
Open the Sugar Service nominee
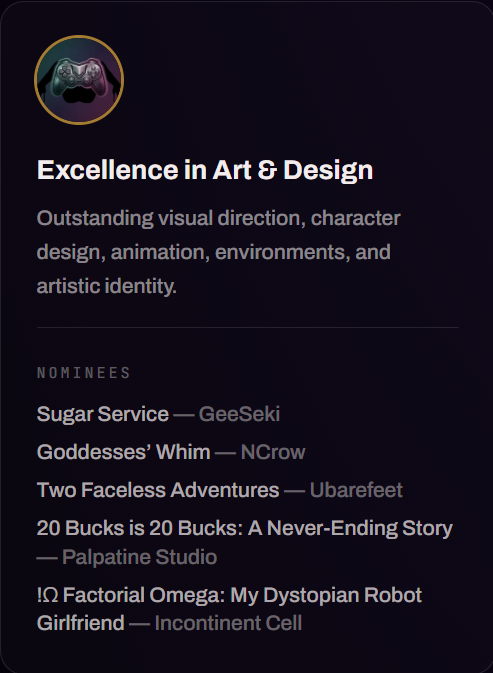[x=103, y=415]
